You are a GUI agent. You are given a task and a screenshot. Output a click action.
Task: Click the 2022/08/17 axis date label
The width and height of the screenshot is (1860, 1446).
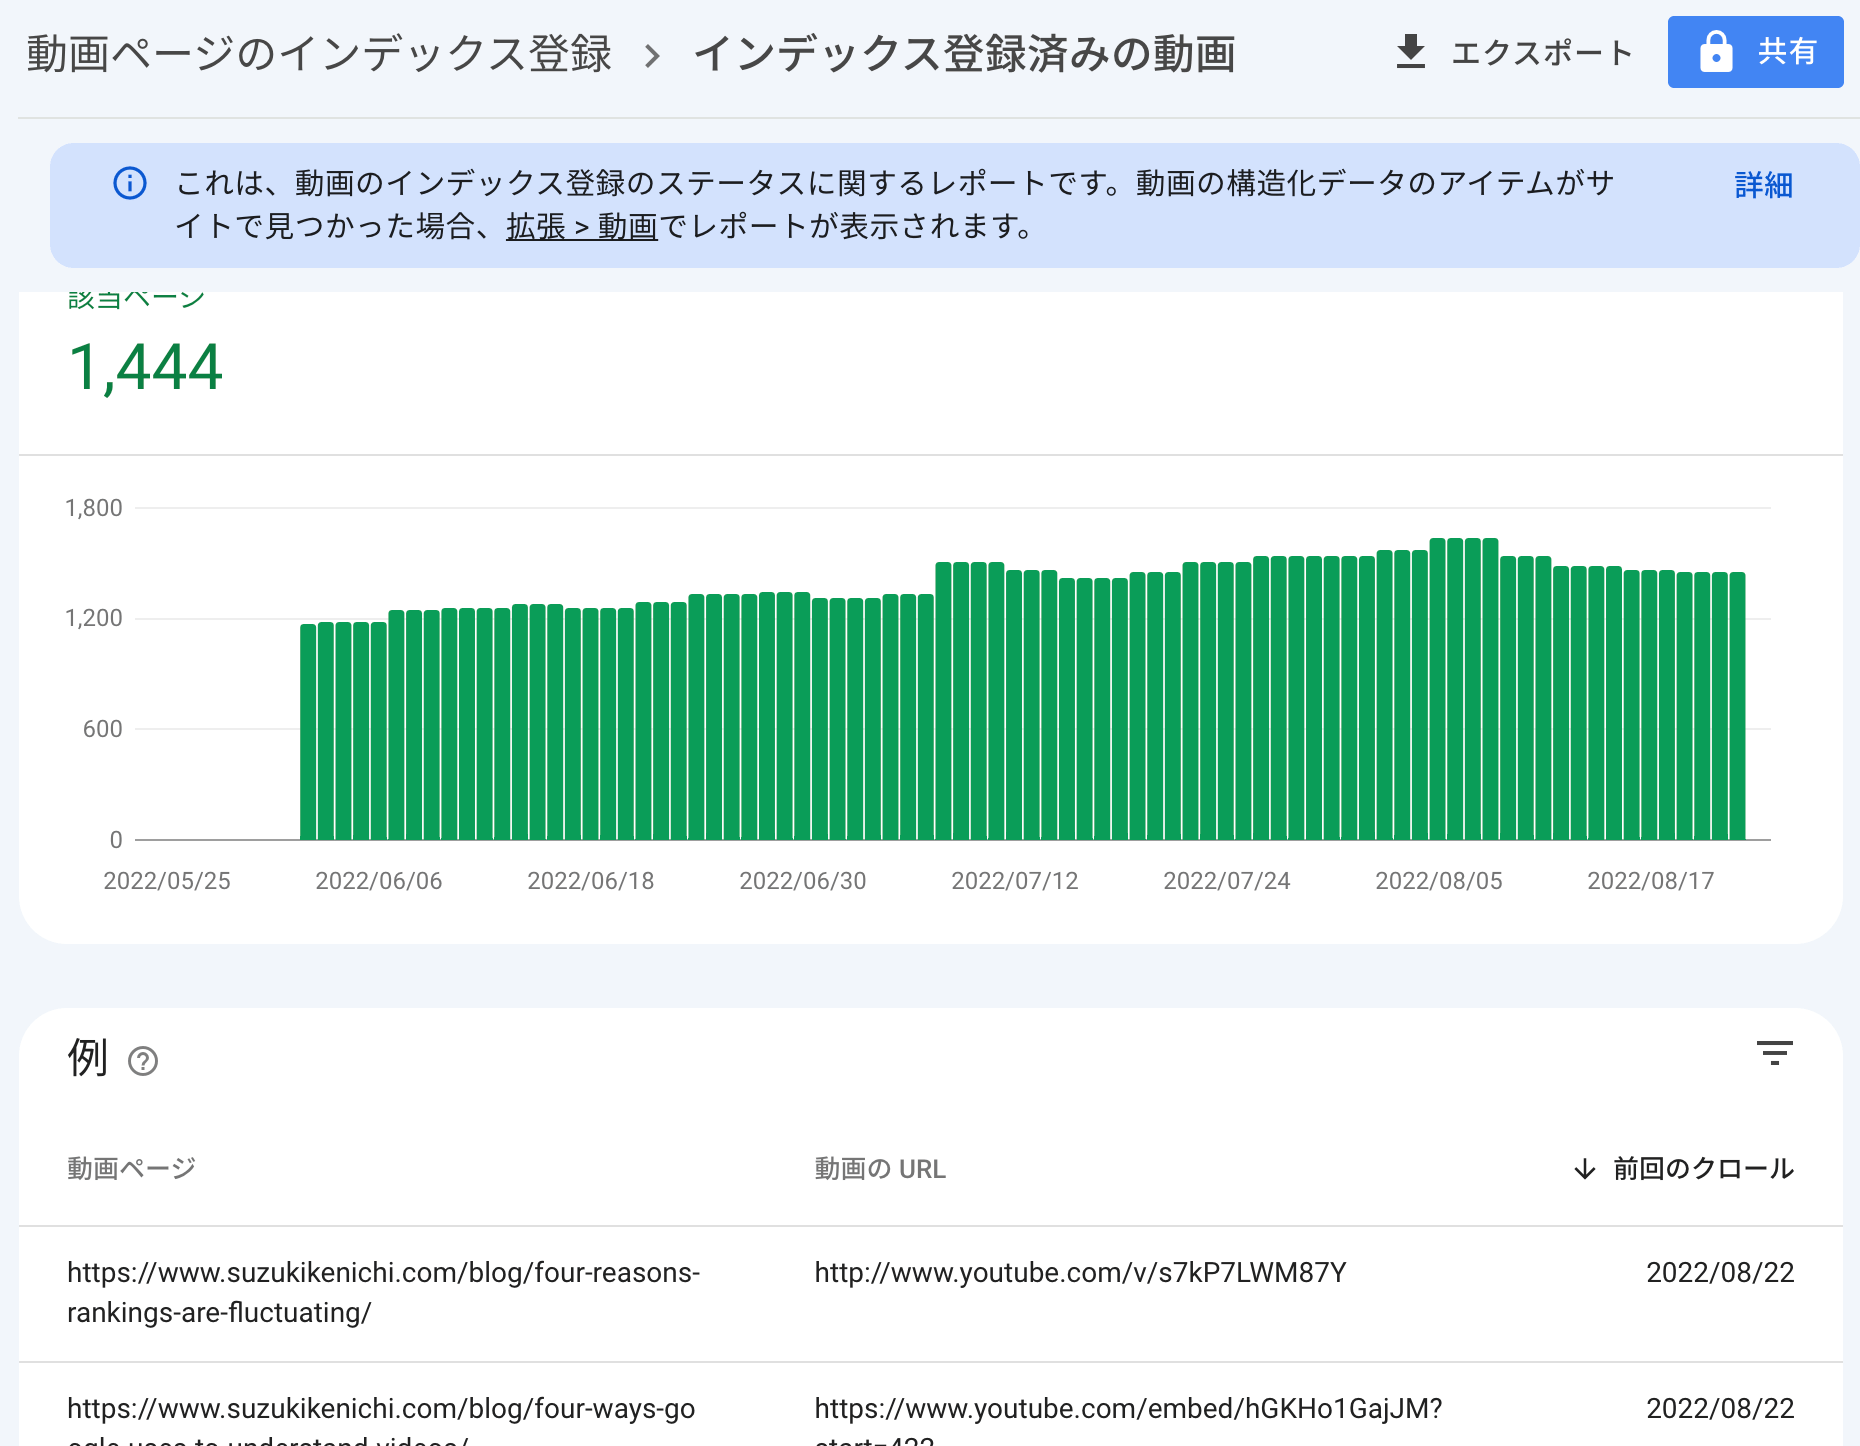1650,881
